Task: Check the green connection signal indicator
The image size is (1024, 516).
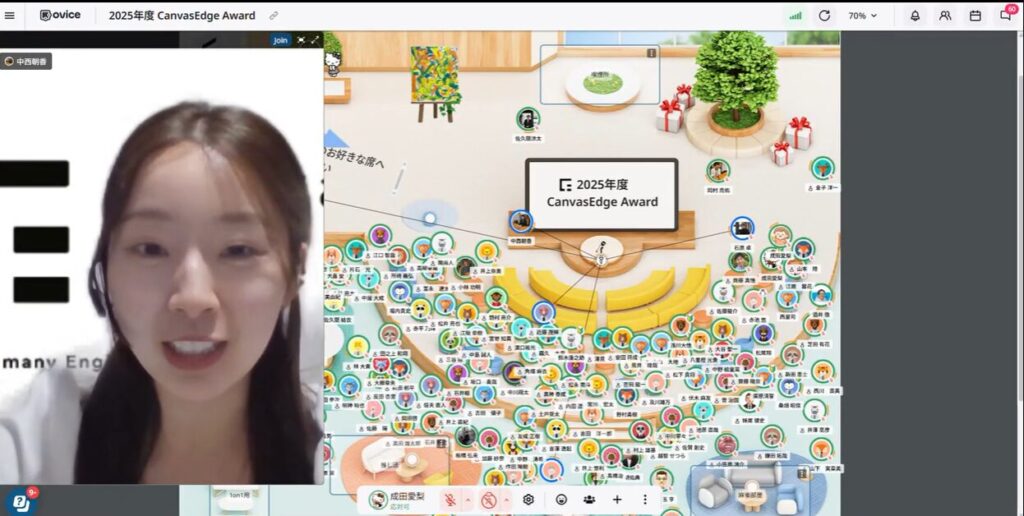Action: 795,16
